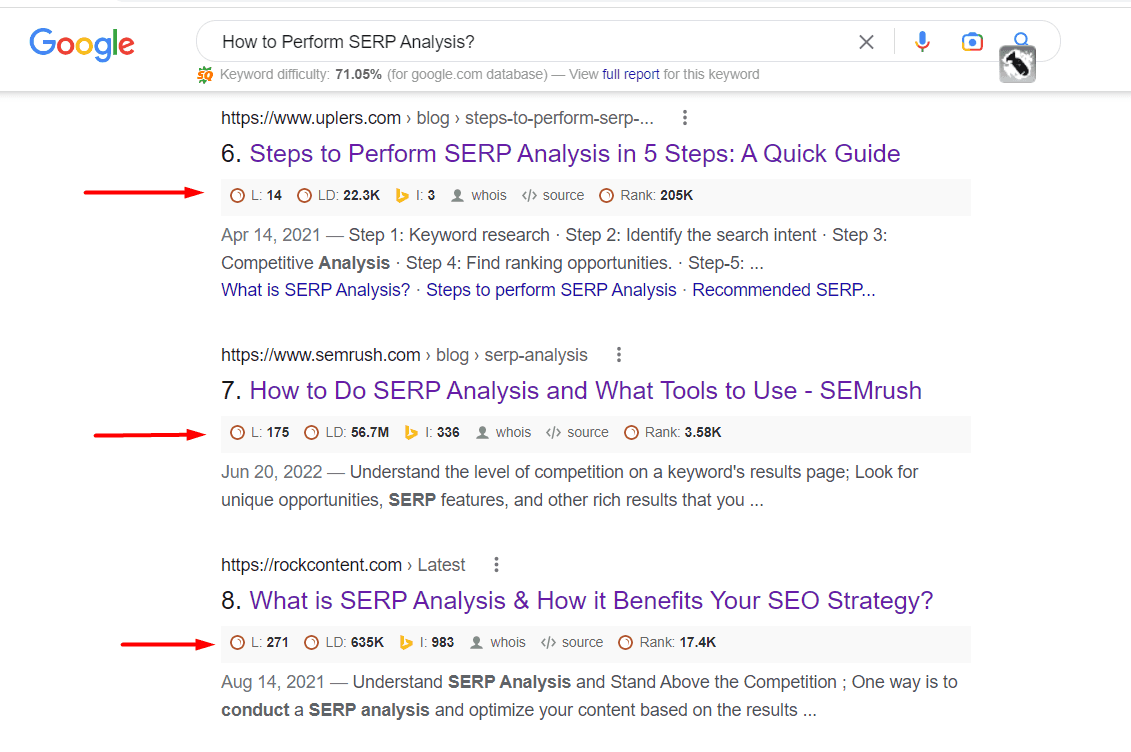The image size is (1131, 752).
Task: View source for uplers result
Action: click(x=553, y=195)
